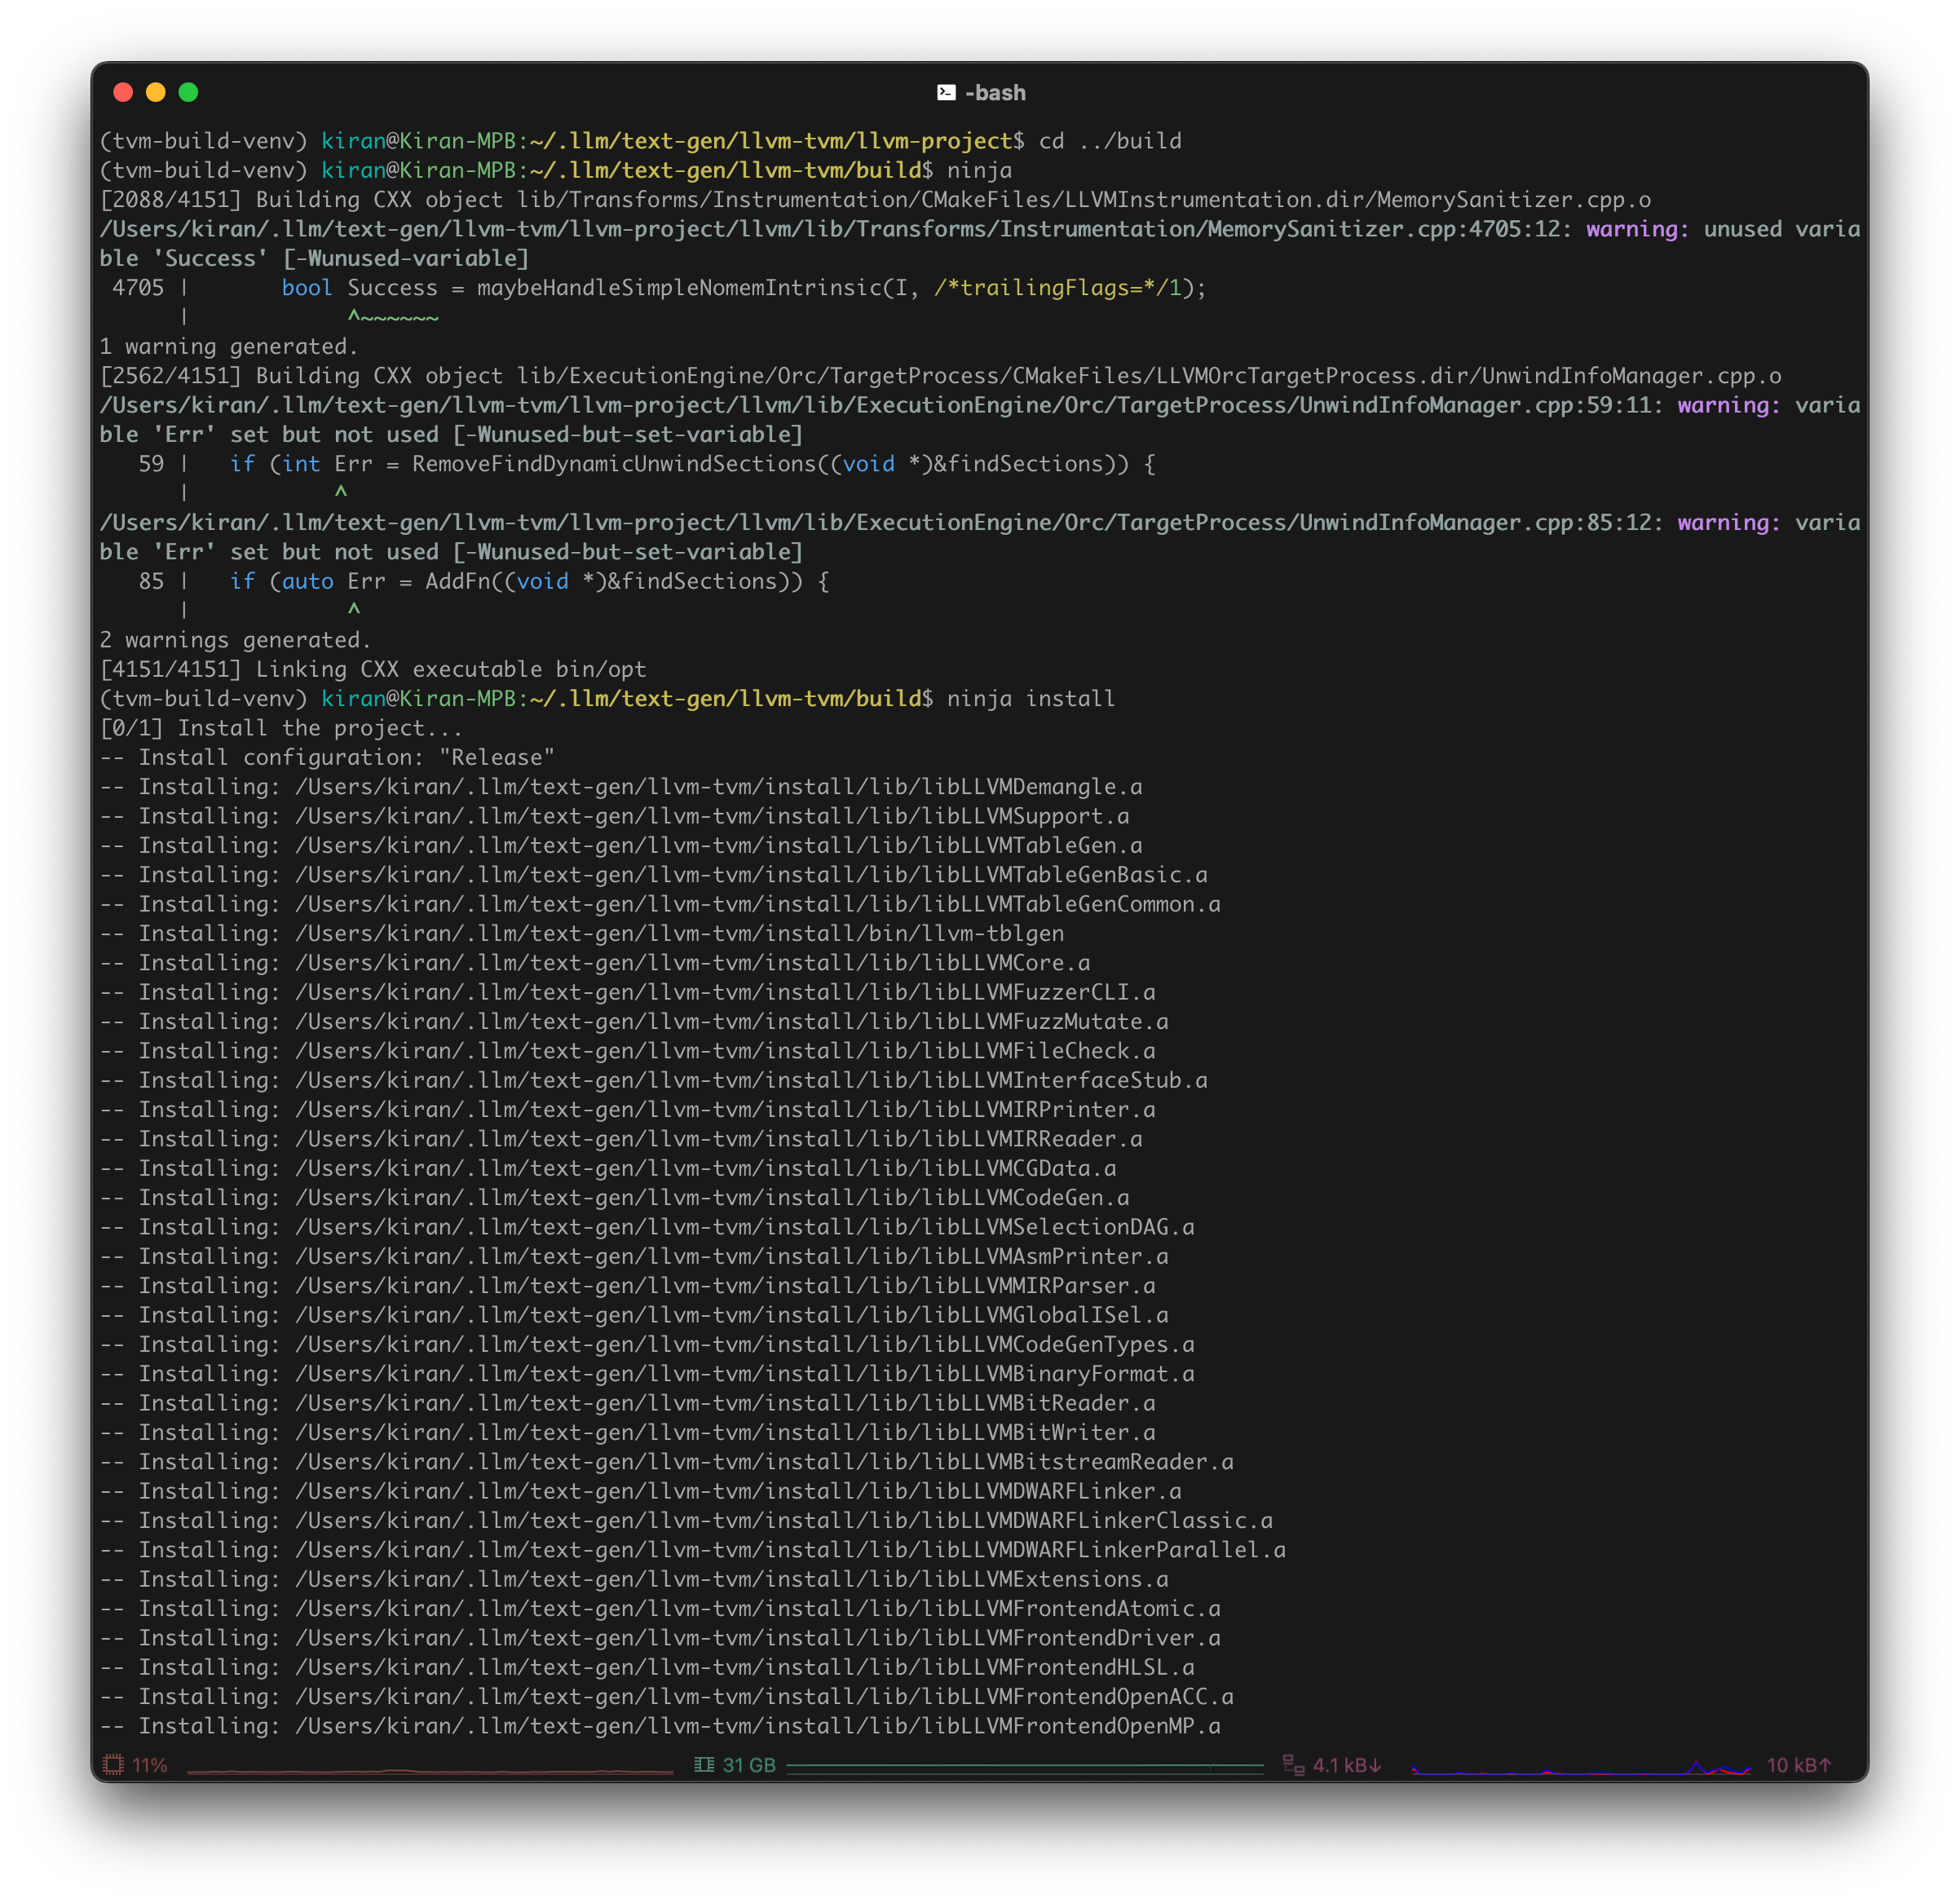Screen dimensions: 1960x1903
Task: Click the '[2562/4151] Building CXX object' line
Action: coord(940,376)
